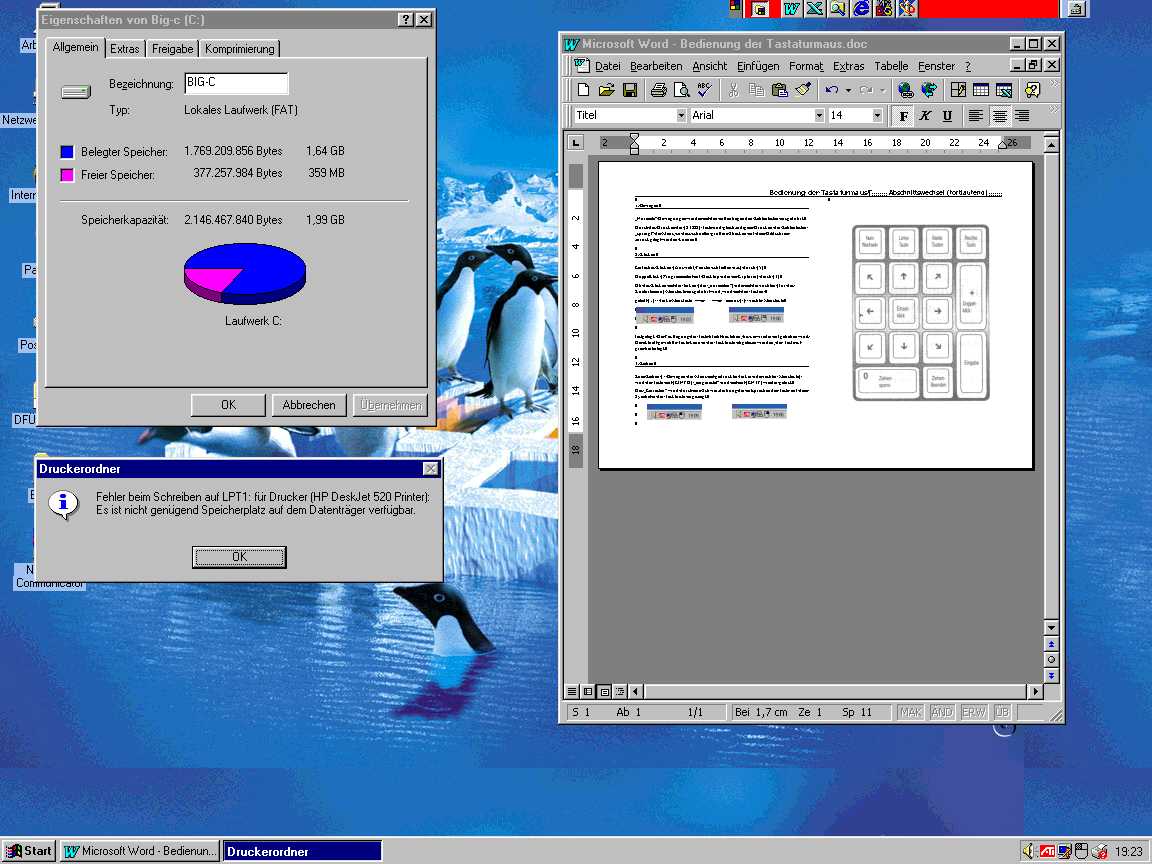The image size is (1152, 864).
Task: Open Tables and Borders tool
Action: [x=958, y=90]
